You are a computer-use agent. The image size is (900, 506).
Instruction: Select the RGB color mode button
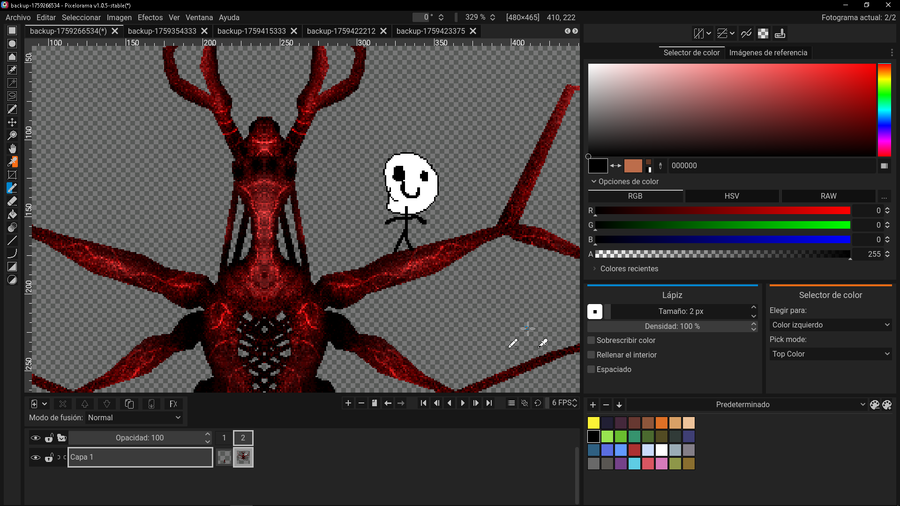point(635,196)
